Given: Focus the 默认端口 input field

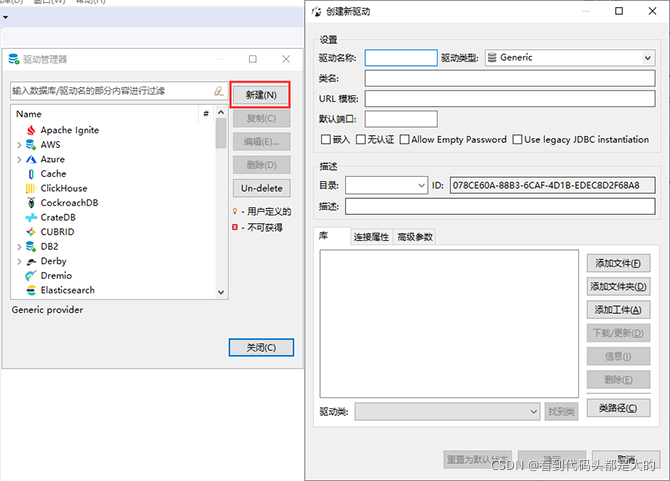Looking at the screenshot, I should tap(401, 119).
